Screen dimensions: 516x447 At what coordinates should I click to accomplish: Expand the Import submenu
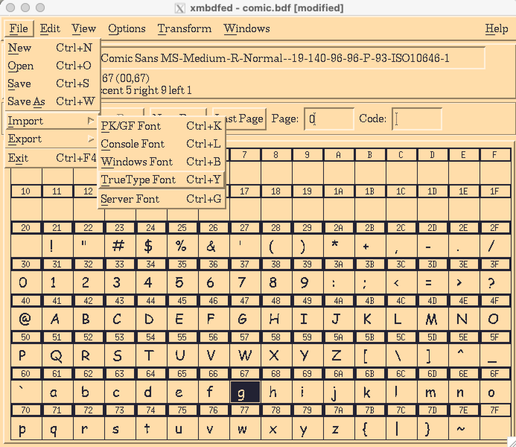click(x=52, y=121)
